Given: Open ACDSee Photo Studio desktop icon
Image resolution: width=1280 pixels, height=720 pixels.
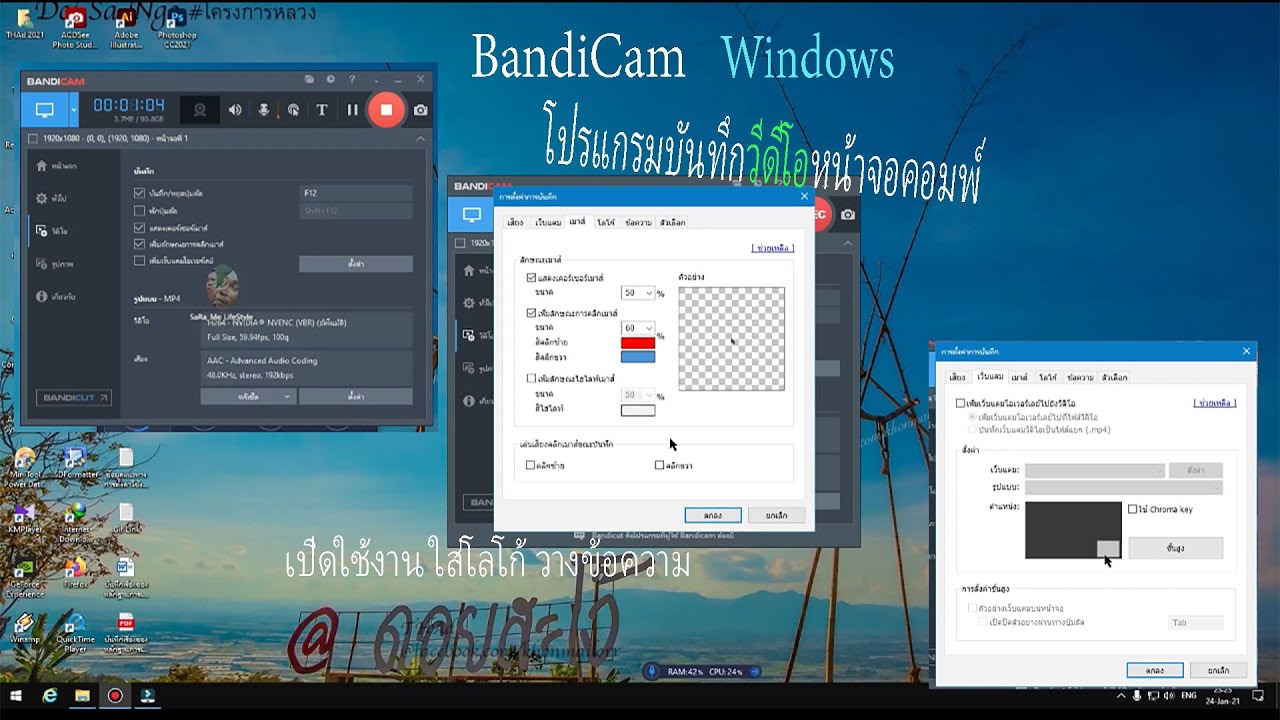Looking at the screenshot, I should 74,27.
